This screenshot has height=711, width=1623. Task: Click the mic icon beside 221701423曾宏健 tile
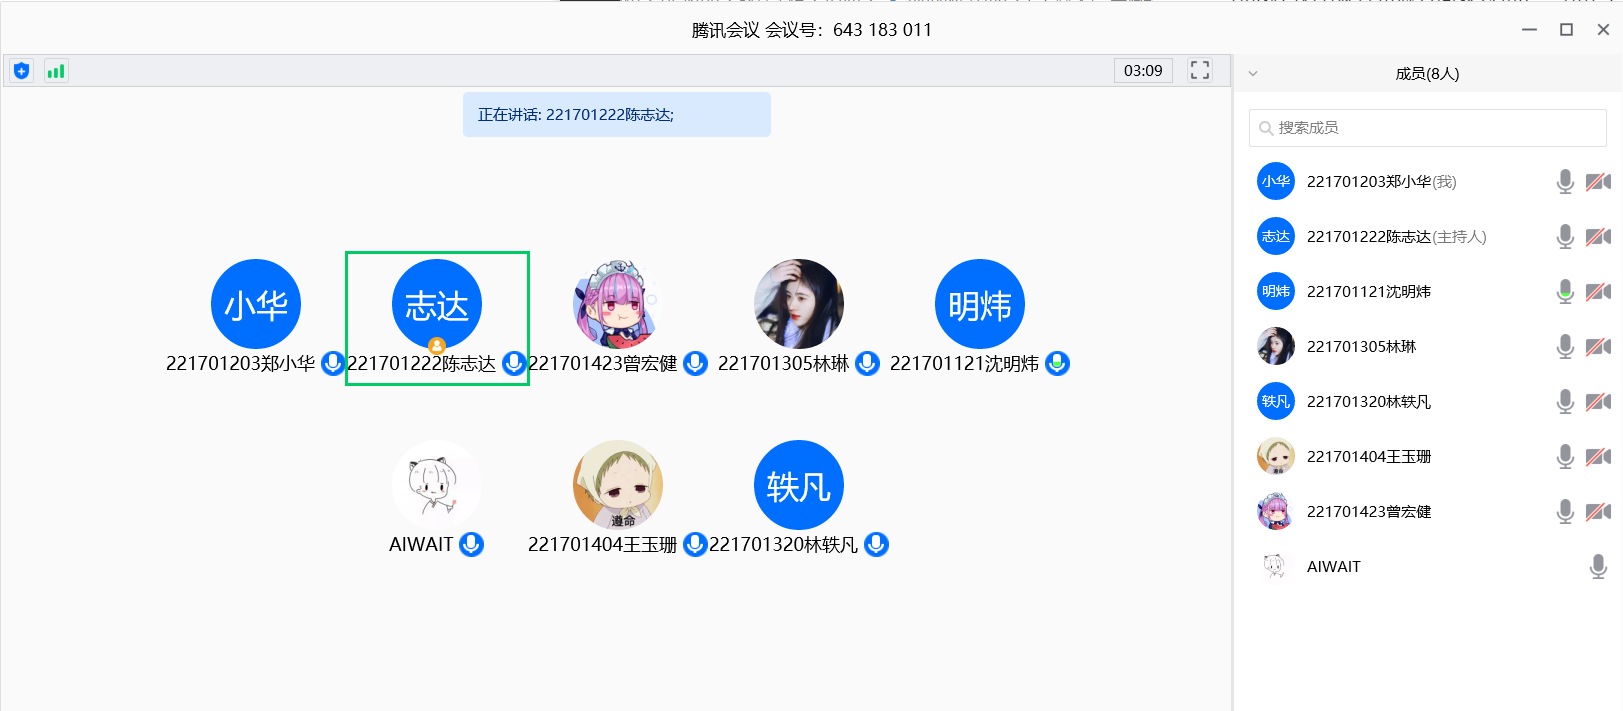pyautogui.click(x=695, y=363)
